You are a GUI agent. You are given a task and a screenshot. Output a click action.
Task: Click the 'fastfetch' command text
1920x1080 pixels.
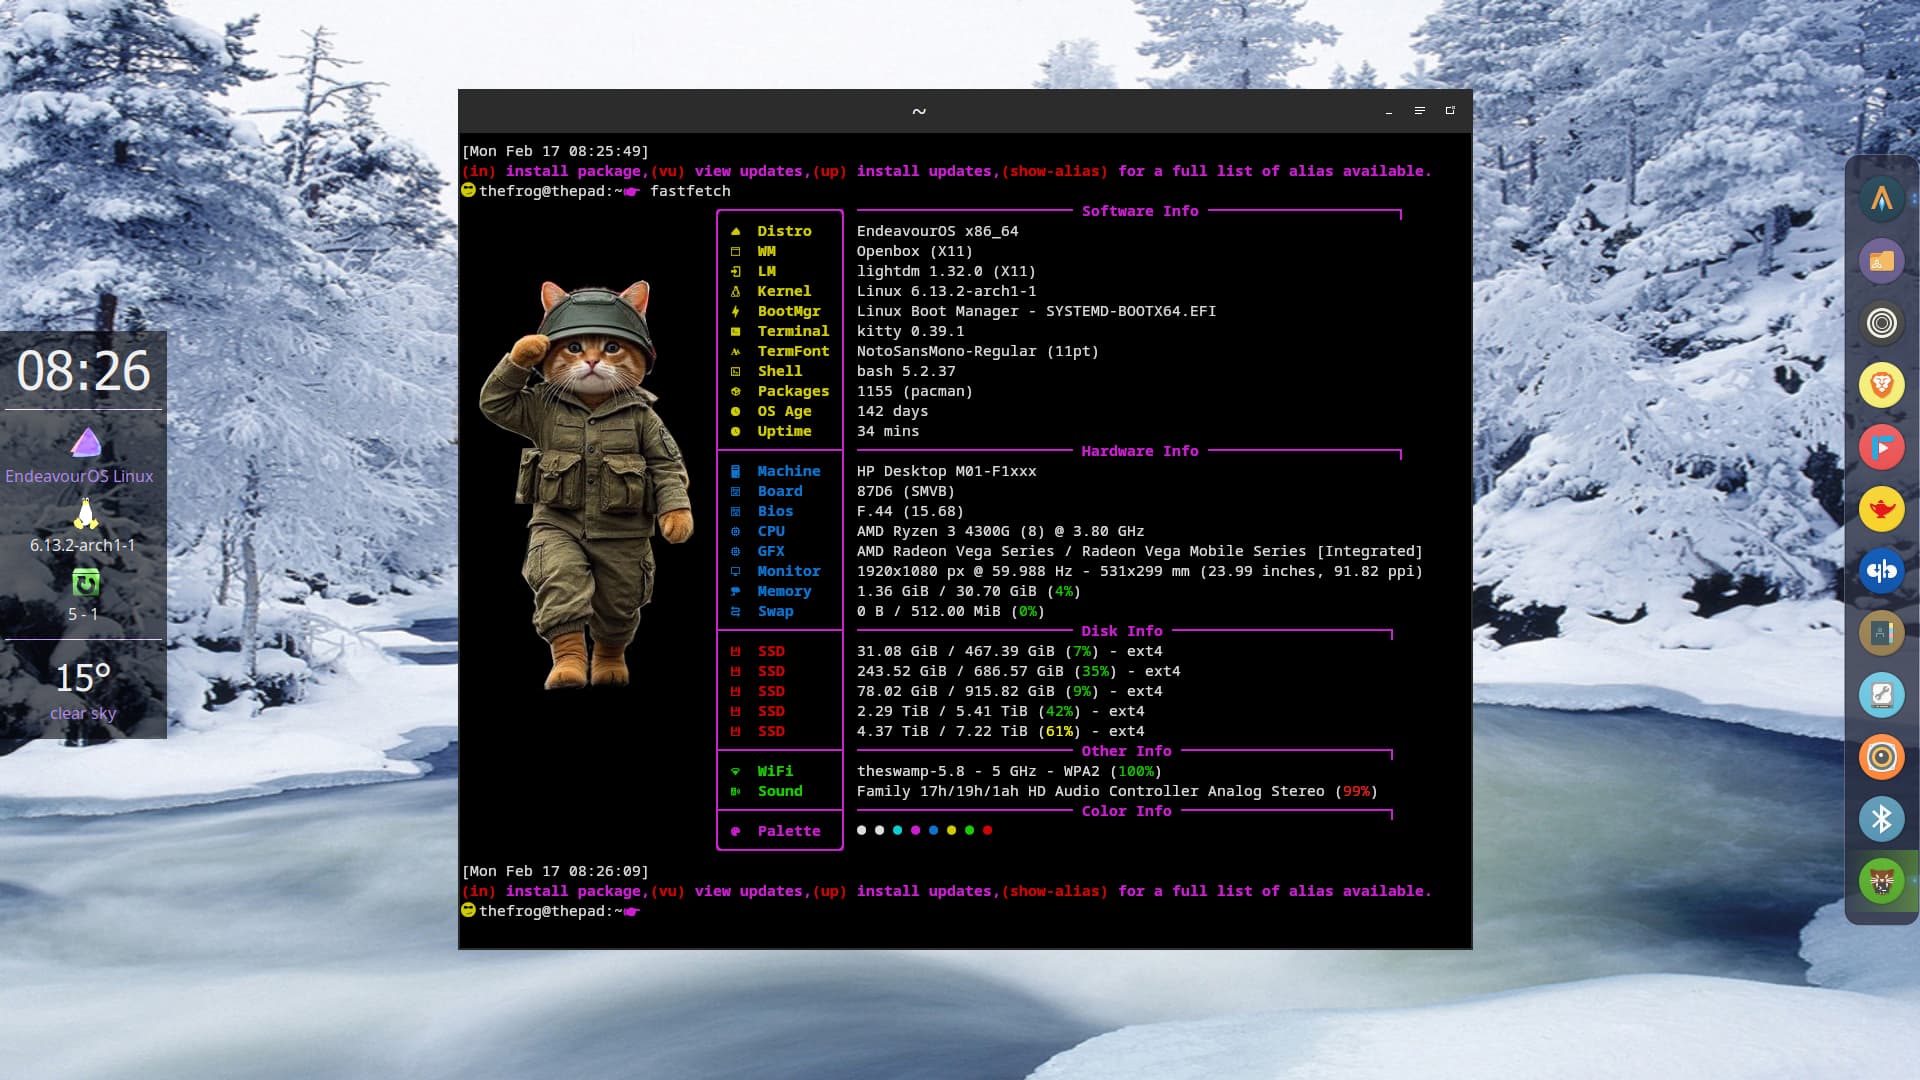coord(690,191)
